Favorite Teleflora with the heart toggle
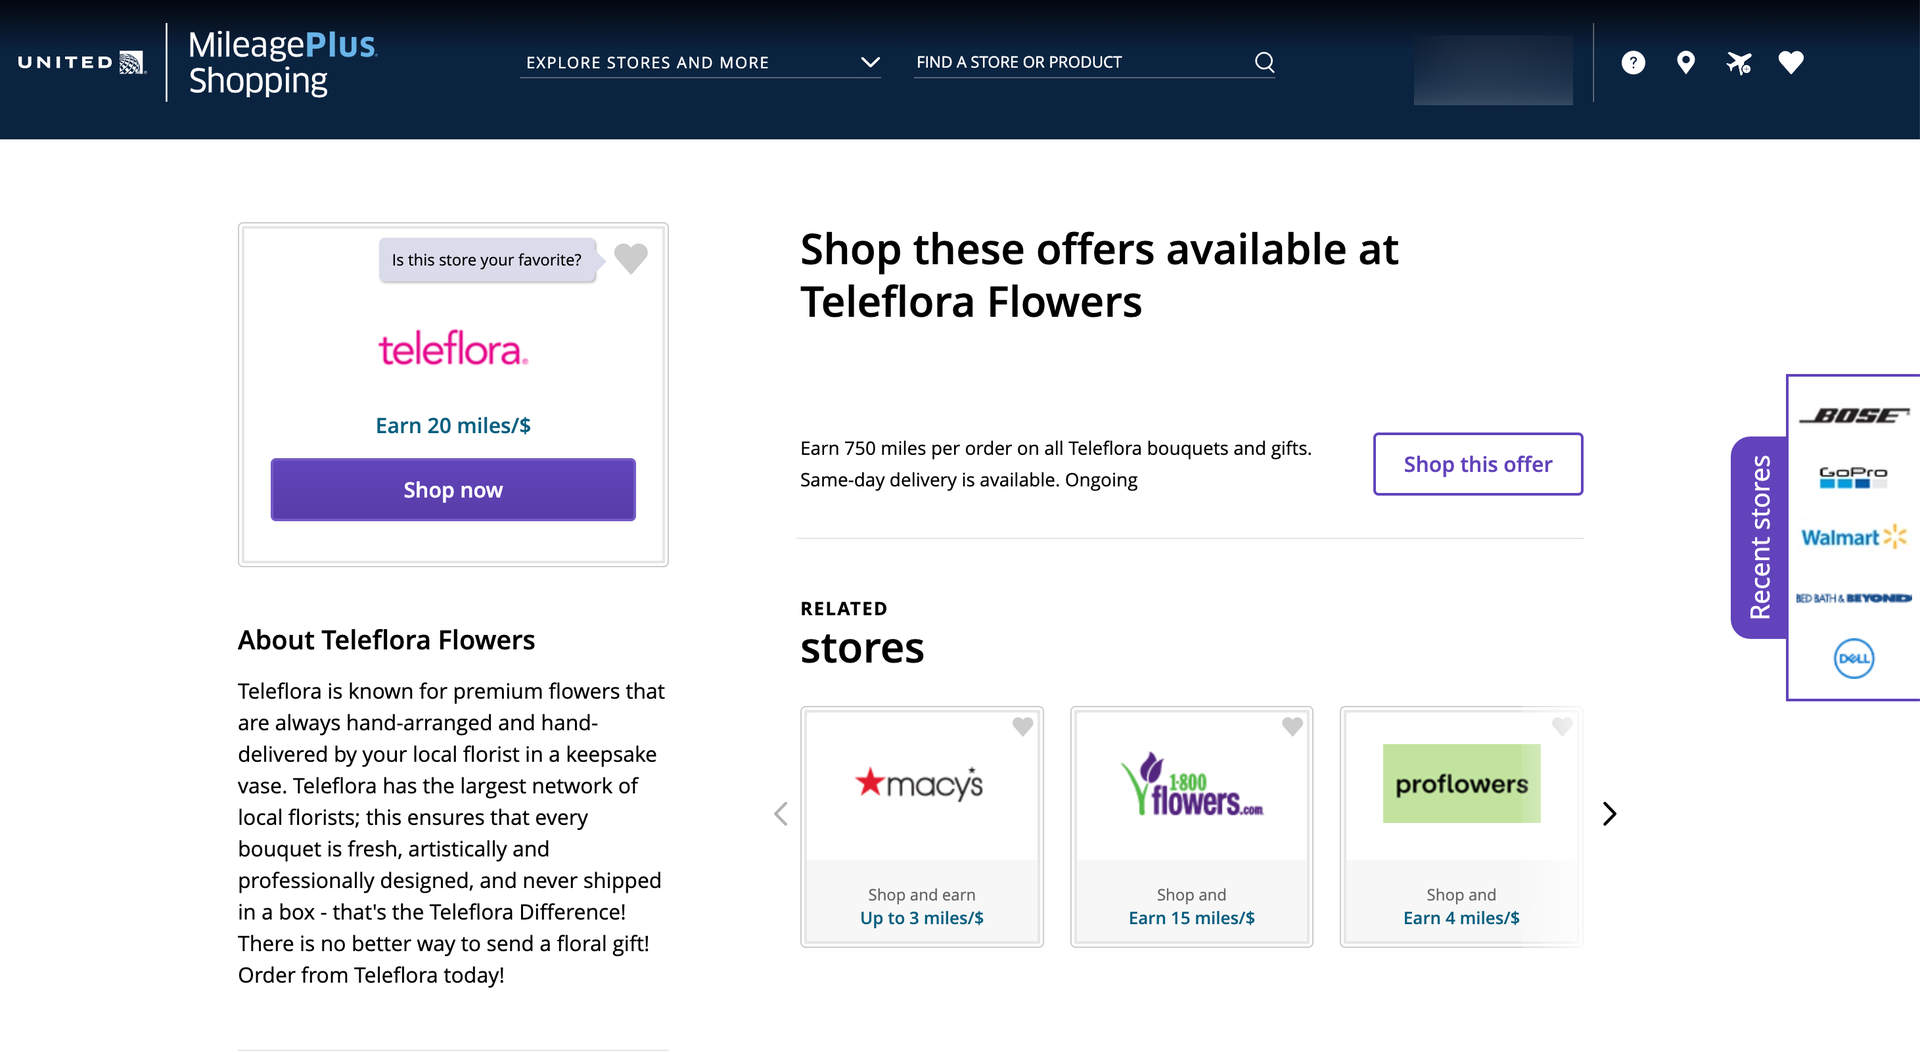The height and width of the screenshot is (1053, 1920). [631, 258]
